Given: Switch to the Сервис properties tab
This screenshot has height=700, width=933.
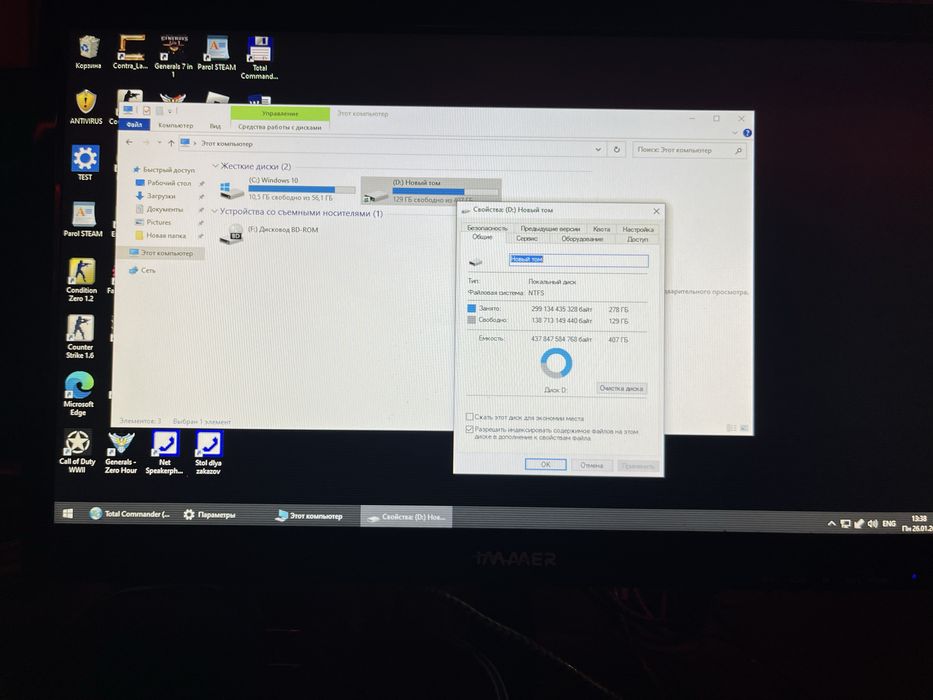Looking at the screenshot, I should [527, 239].
